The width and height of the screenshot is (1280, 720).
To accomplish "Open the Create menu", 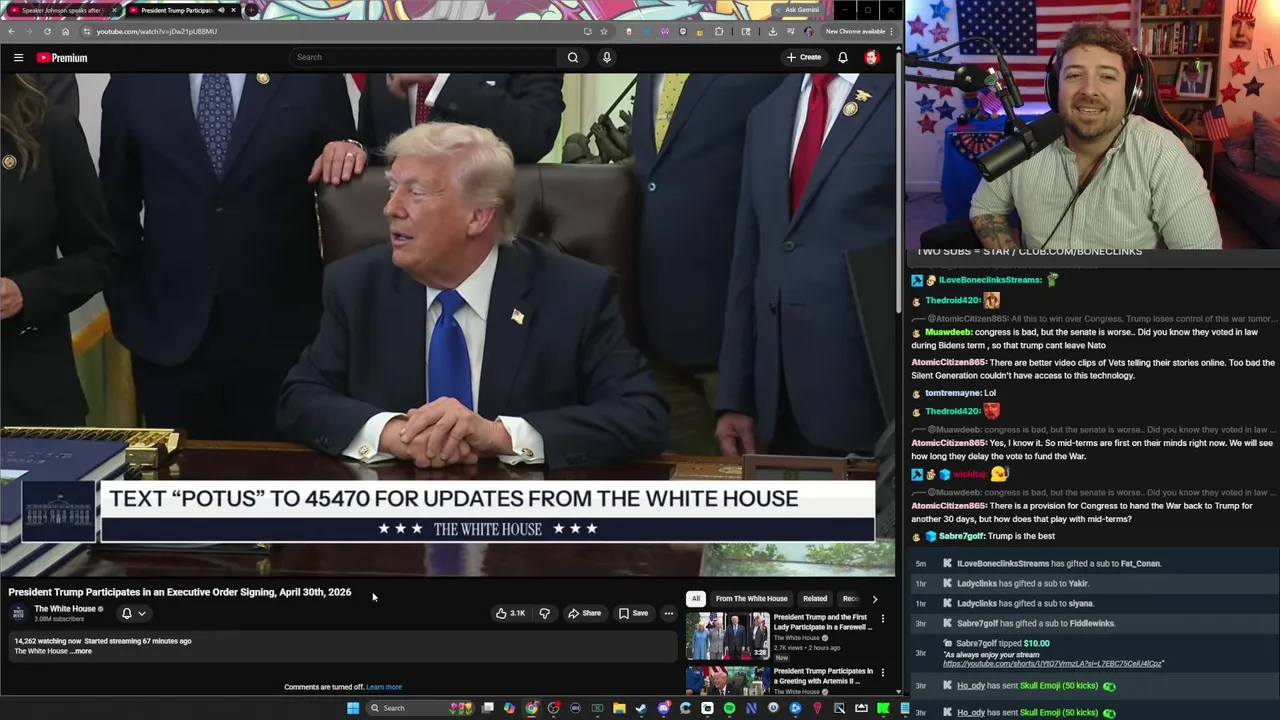I will [803, 57].
